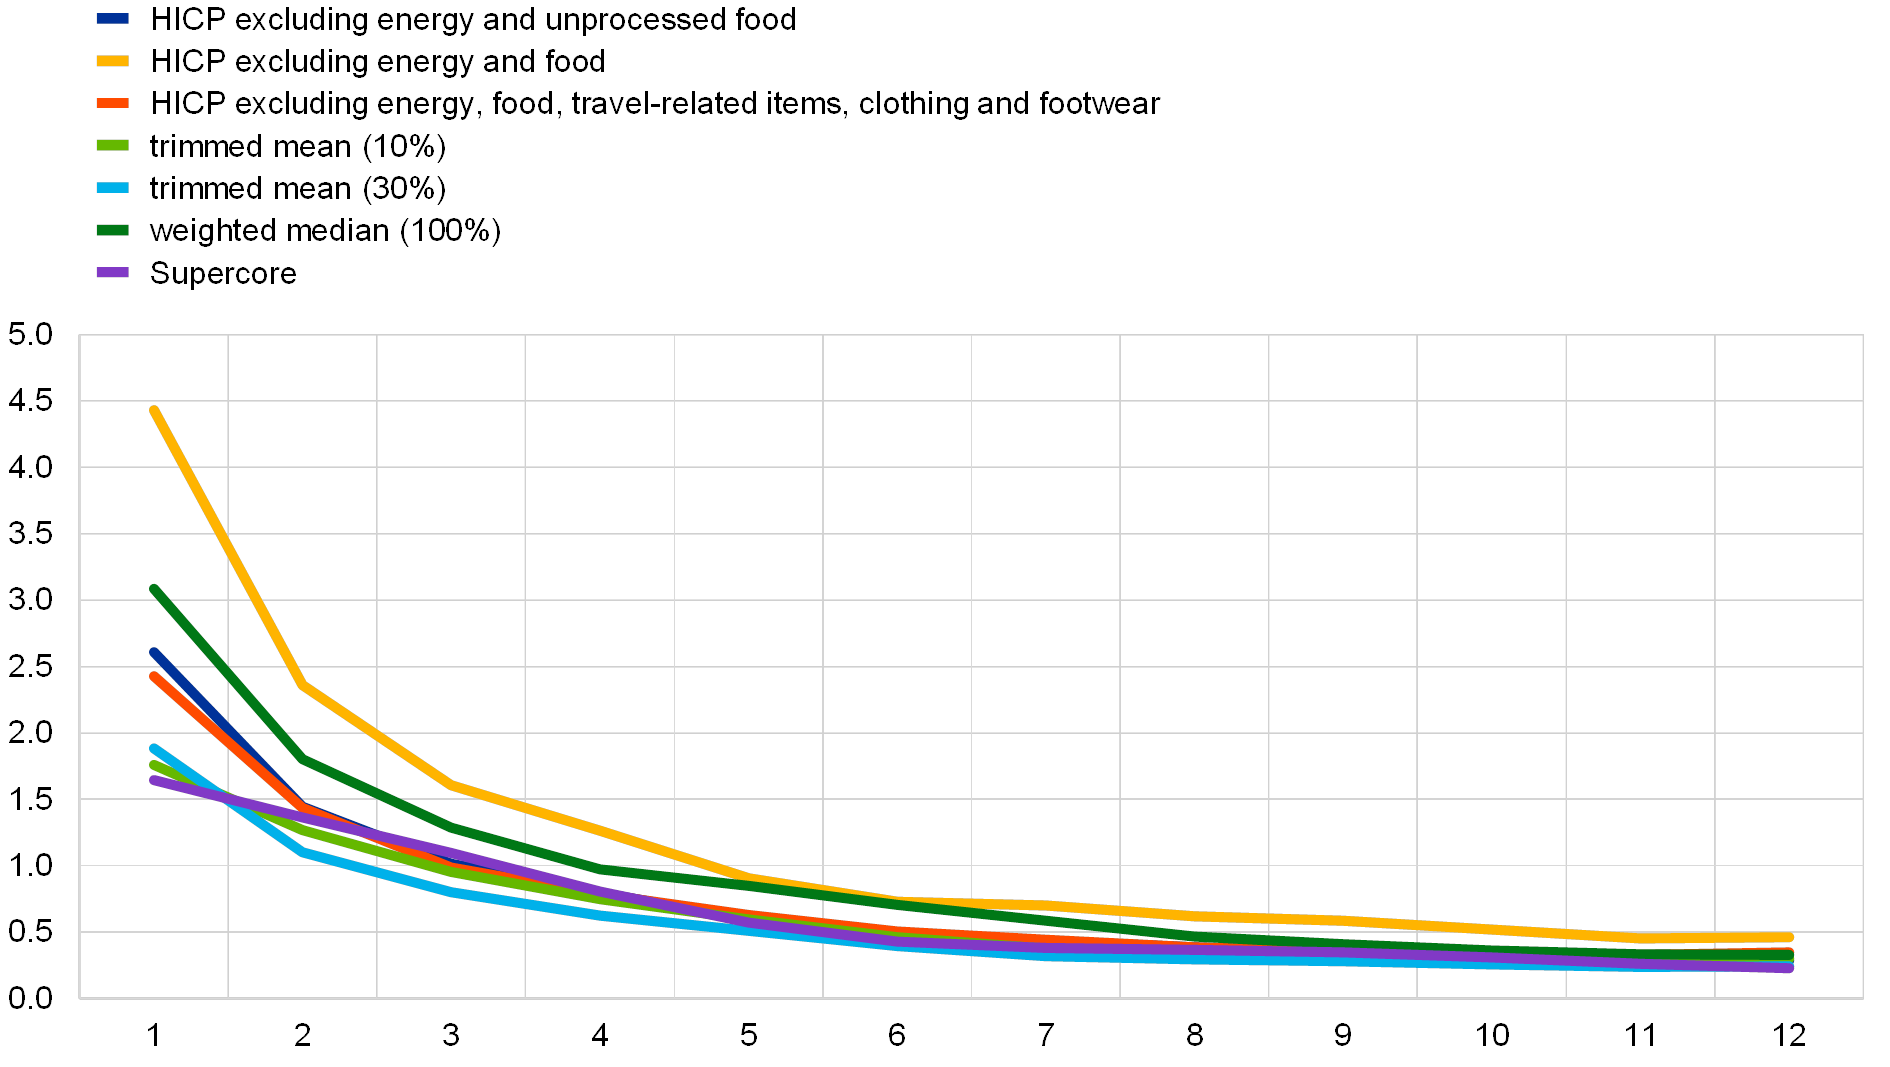Click the Trimmed mean (30%) legend text
The image size is (1890, 1067).
coord(297,188)
